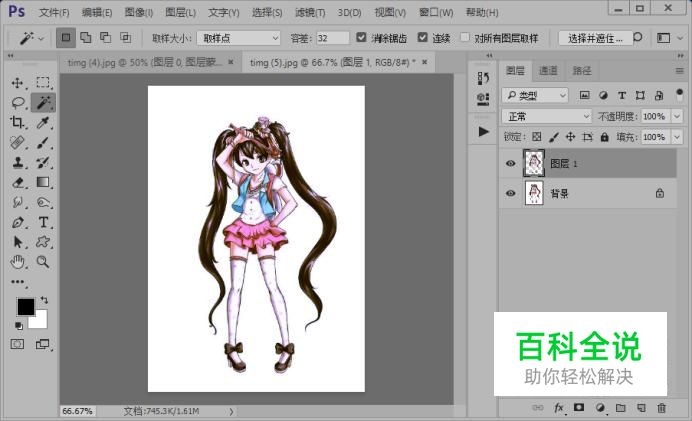The height and width of the screenshot is (421, 692).
Task: Switch to the 路径 tab
Action: tap(582, 71)
